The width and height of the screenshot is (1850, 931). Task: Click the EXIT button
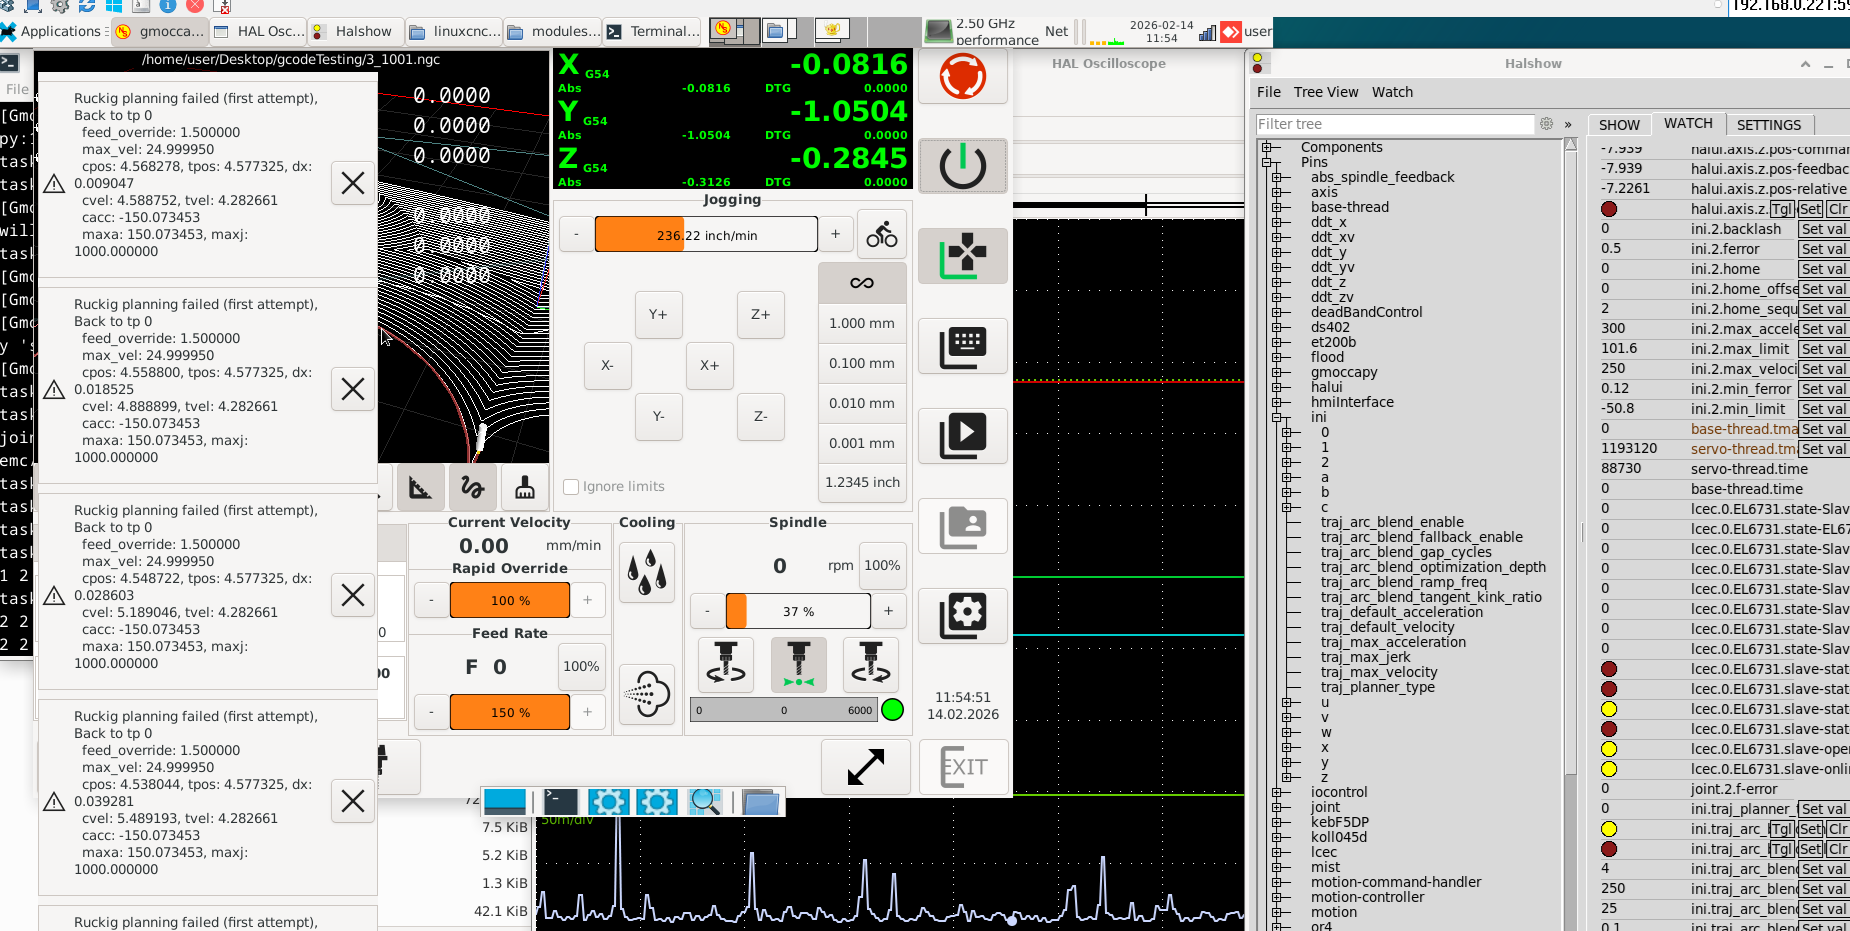coord(964,767)
